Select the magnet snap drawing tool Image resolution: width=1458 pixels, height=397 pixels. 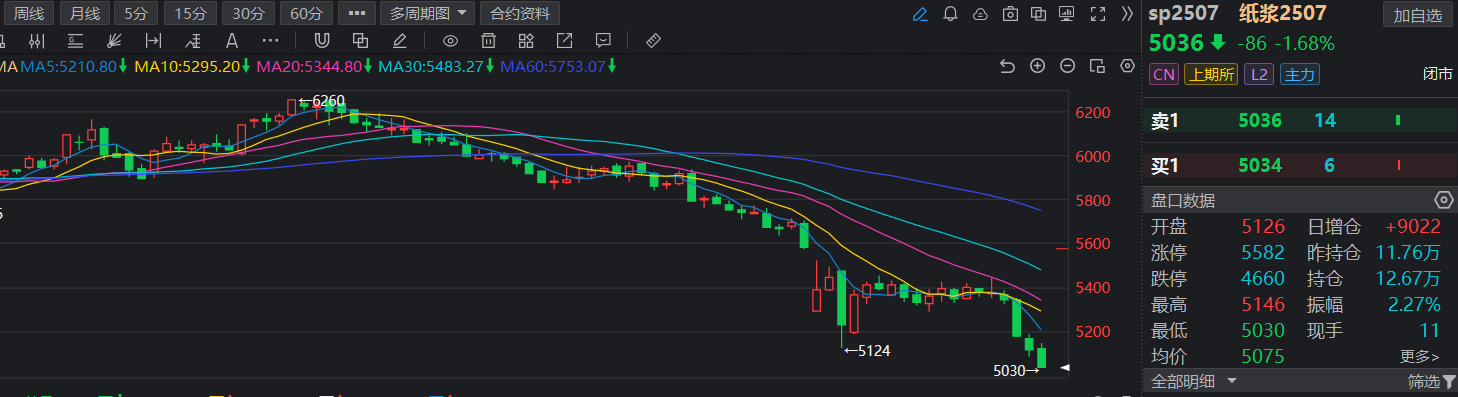(x=322, y=41)
